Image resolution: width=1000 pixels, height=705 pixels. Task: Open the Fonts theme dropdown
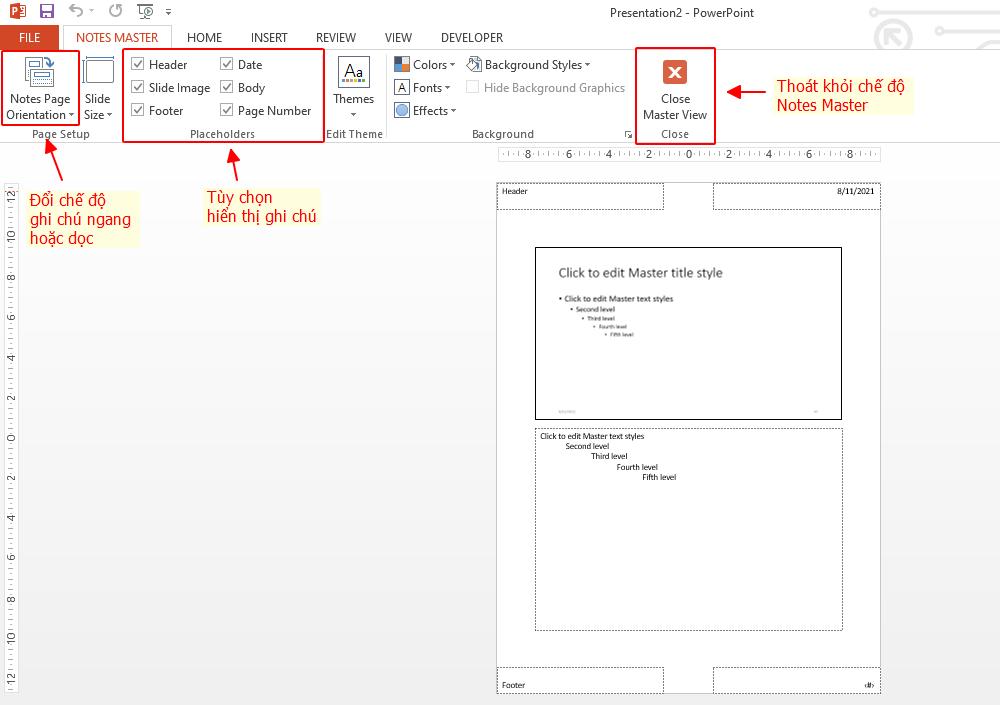coord(422,87)
